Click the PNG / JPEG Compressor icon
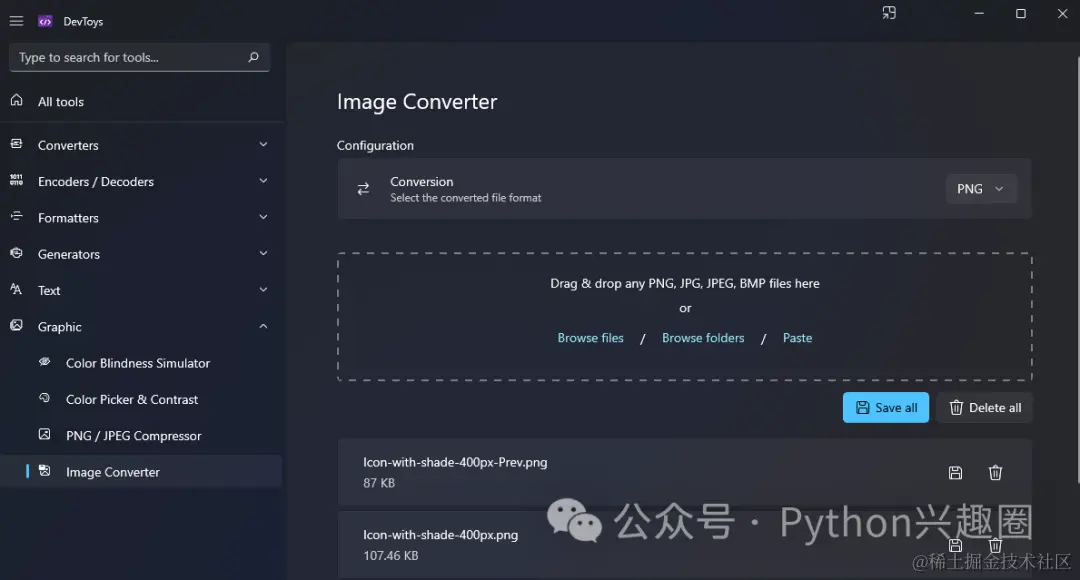This screenshot has height=580, width=1080. click(45, 435)
